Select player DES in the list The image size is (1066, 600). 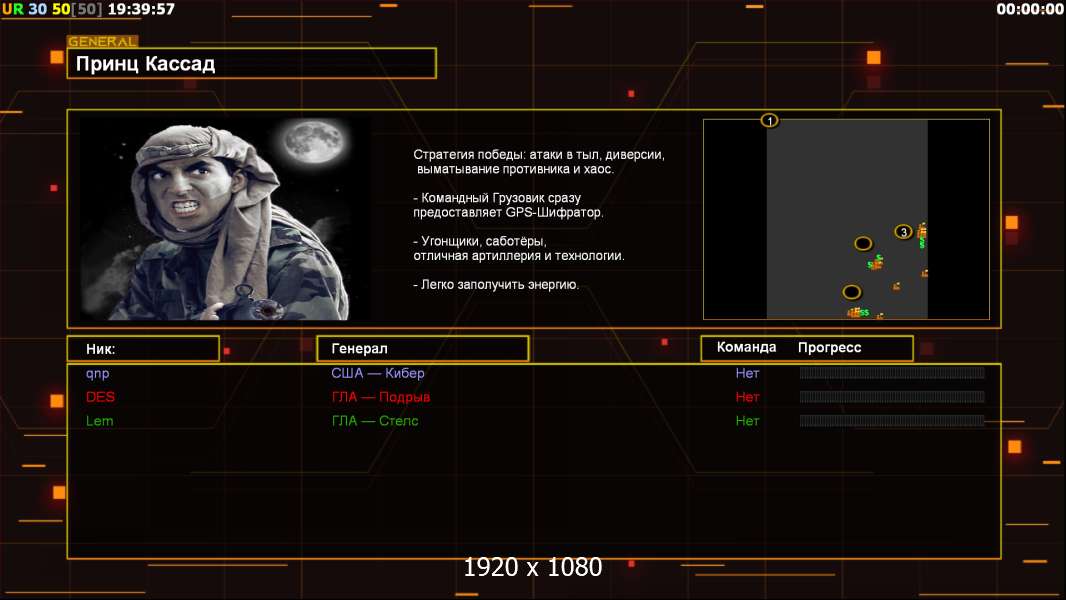(100, 397)
